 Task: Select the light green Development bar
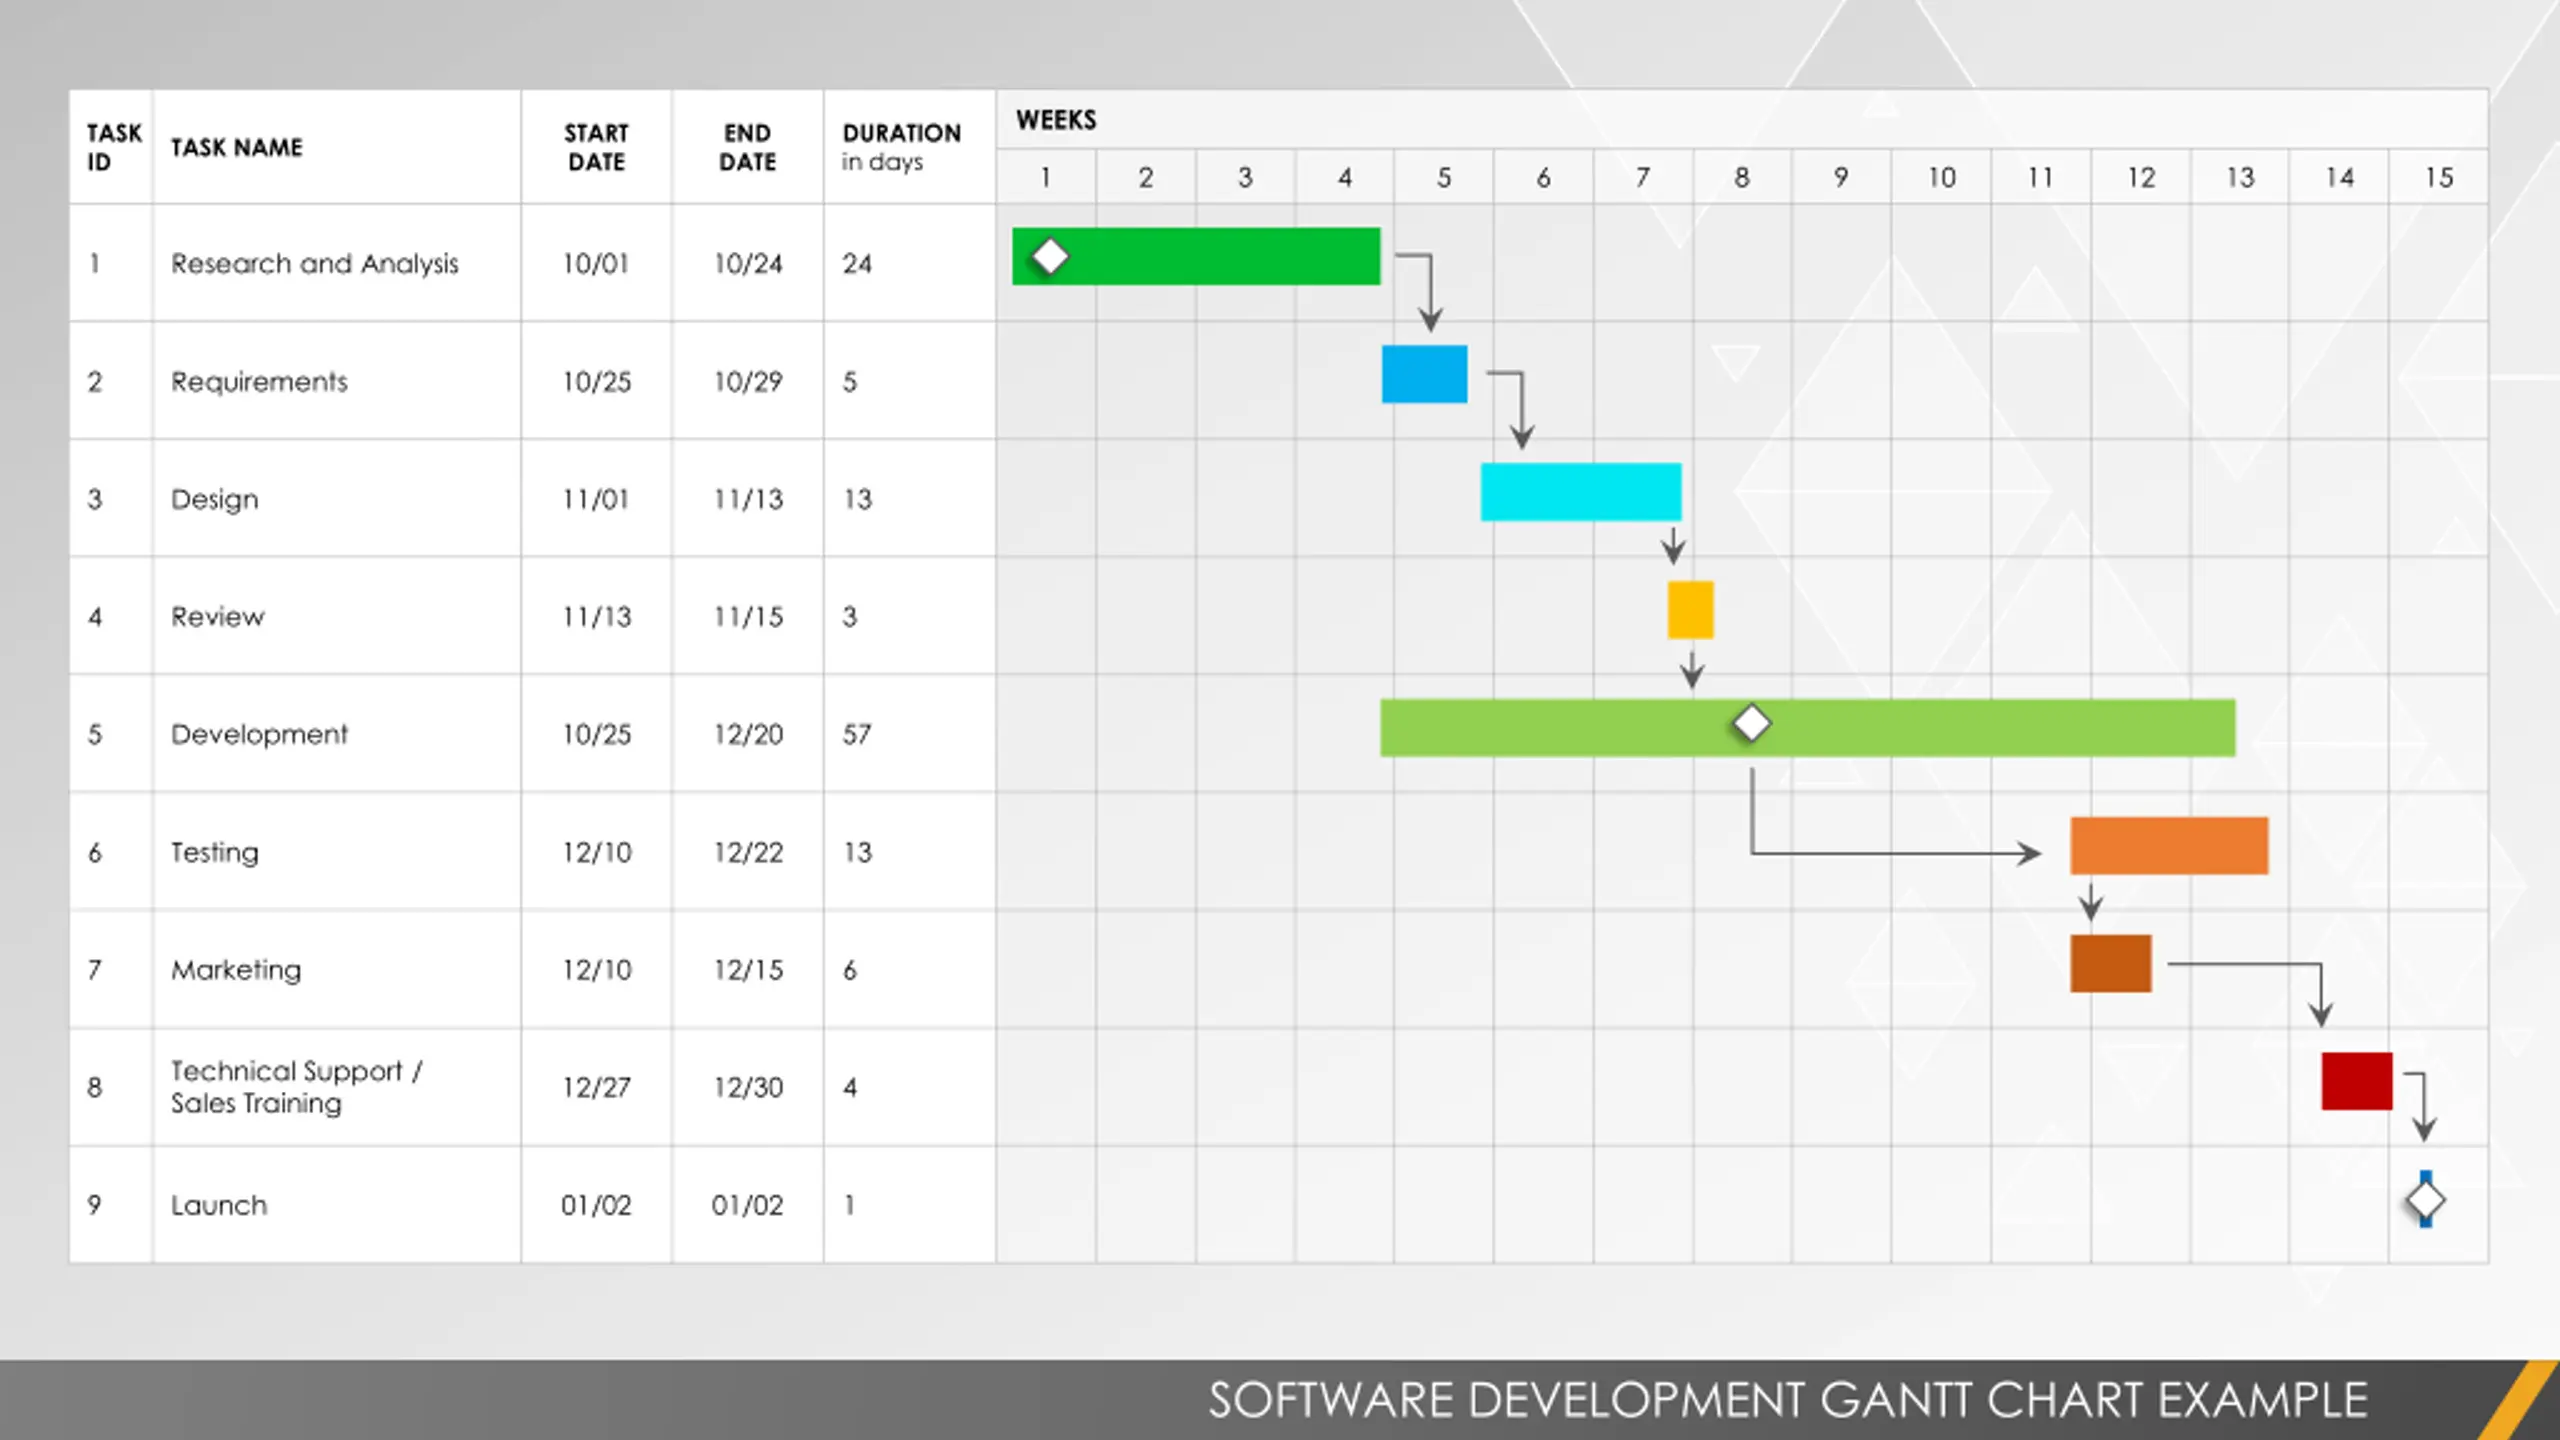pyautogui.click(x=1808, y=728)
